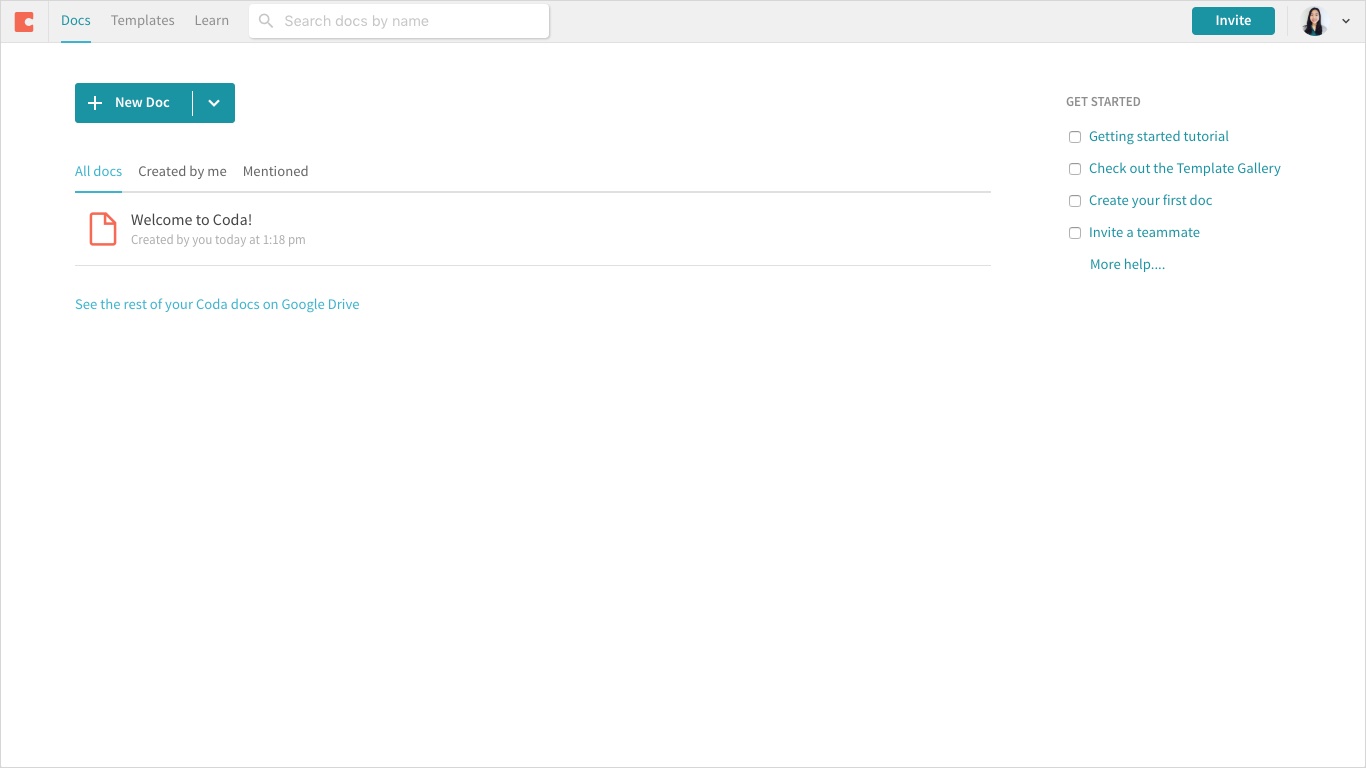Click the plus icon on New Doc
Image resolution: width=1366 pixels, height=768 pixels.
pyautogui.click(x=95, y=103)
